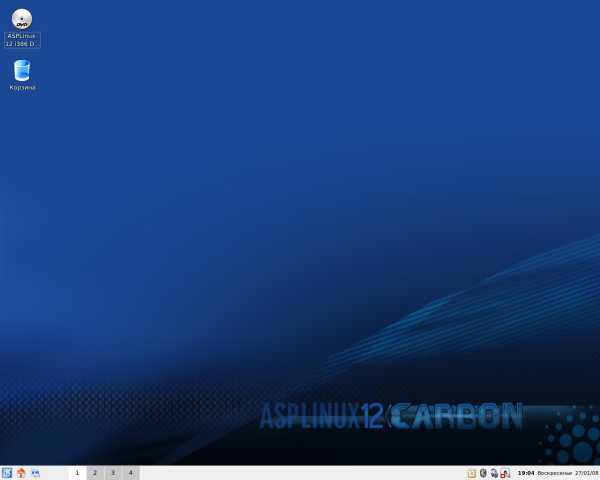Click the 19:04 clock in panel
Image resolution: width=600 pixels, height=480 pixels.
[526, 473]
